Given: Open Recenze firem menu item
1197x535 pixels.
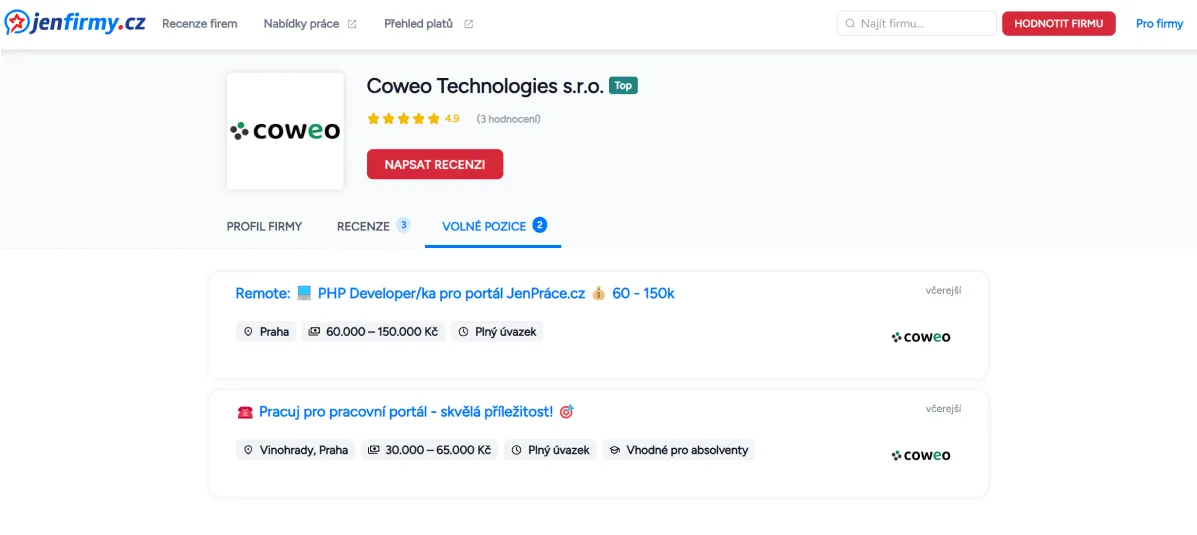Looking at the screenshot, I should (200, 24).
